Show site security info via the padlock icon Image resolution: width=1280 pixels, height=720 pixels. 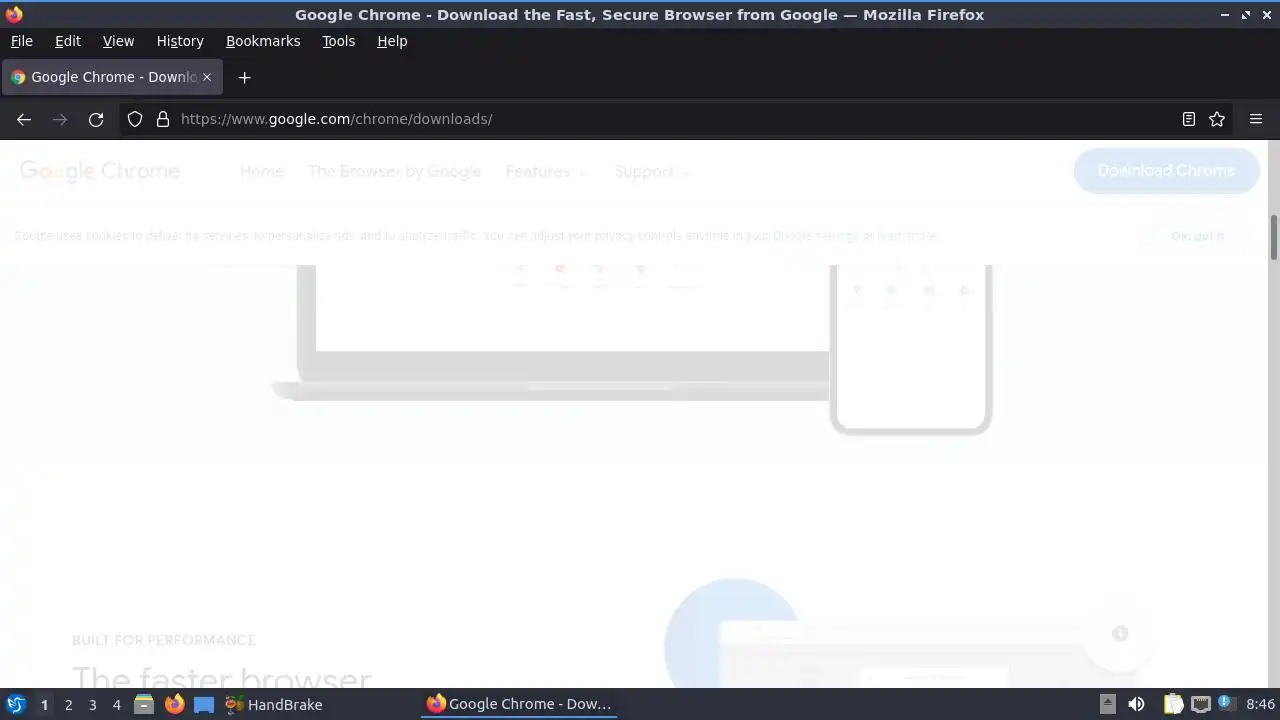(163, 119)
